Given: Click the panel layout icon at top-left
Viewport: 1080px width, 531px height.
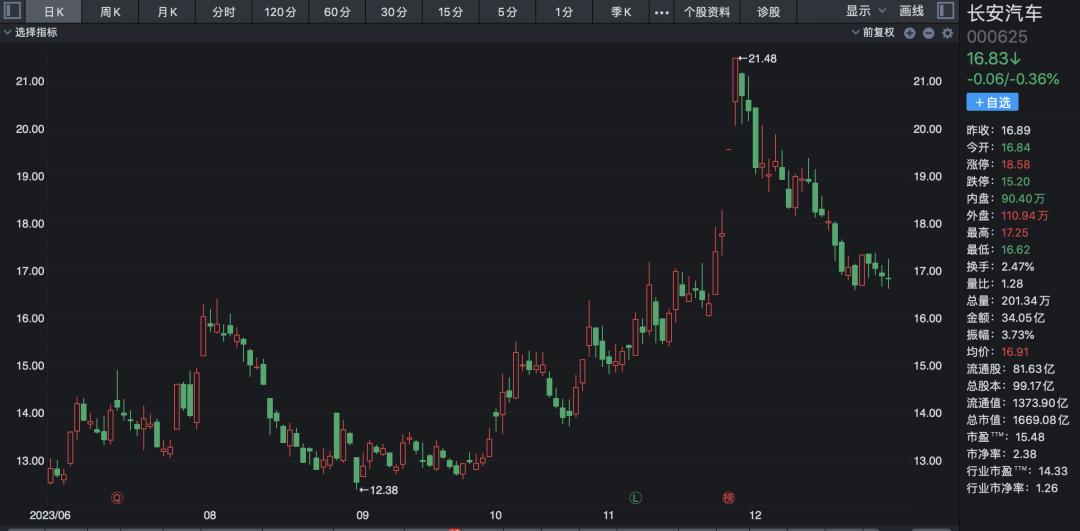Looking at the screenshot, I should (x=9, y=12).
